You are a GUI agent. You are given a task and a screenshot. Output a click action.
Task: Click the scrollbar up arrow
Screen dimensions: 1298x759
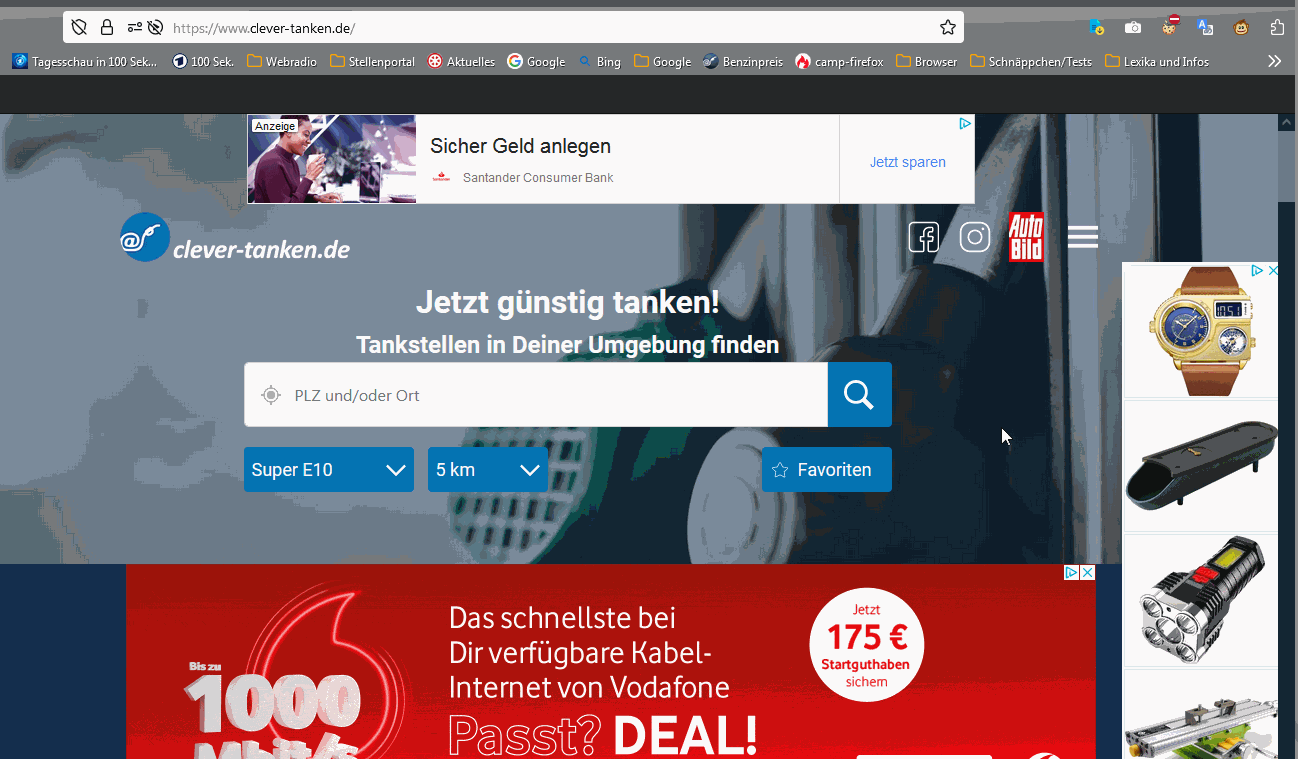1288,122
